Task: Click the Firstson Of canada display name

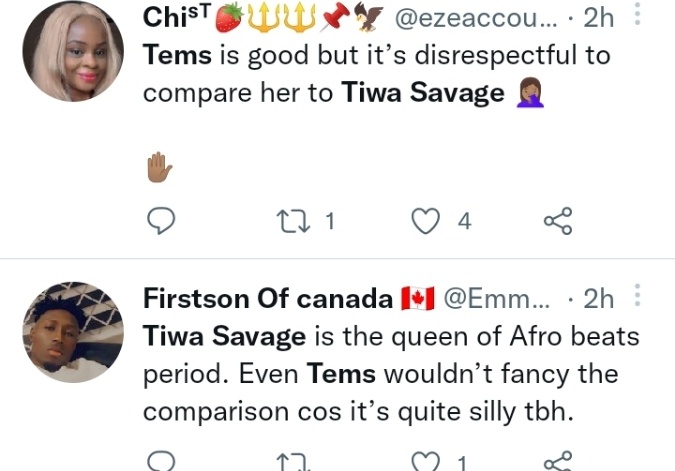Action: click(x=267, y=298)
